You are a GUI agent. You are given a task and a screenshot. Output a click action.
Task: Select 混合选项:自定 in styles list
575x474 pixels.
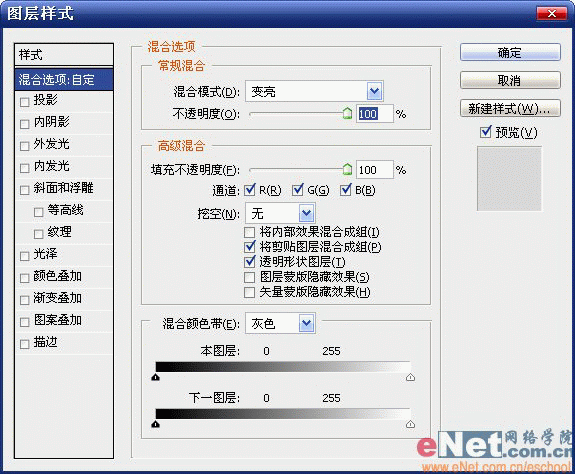click(64, 79)
